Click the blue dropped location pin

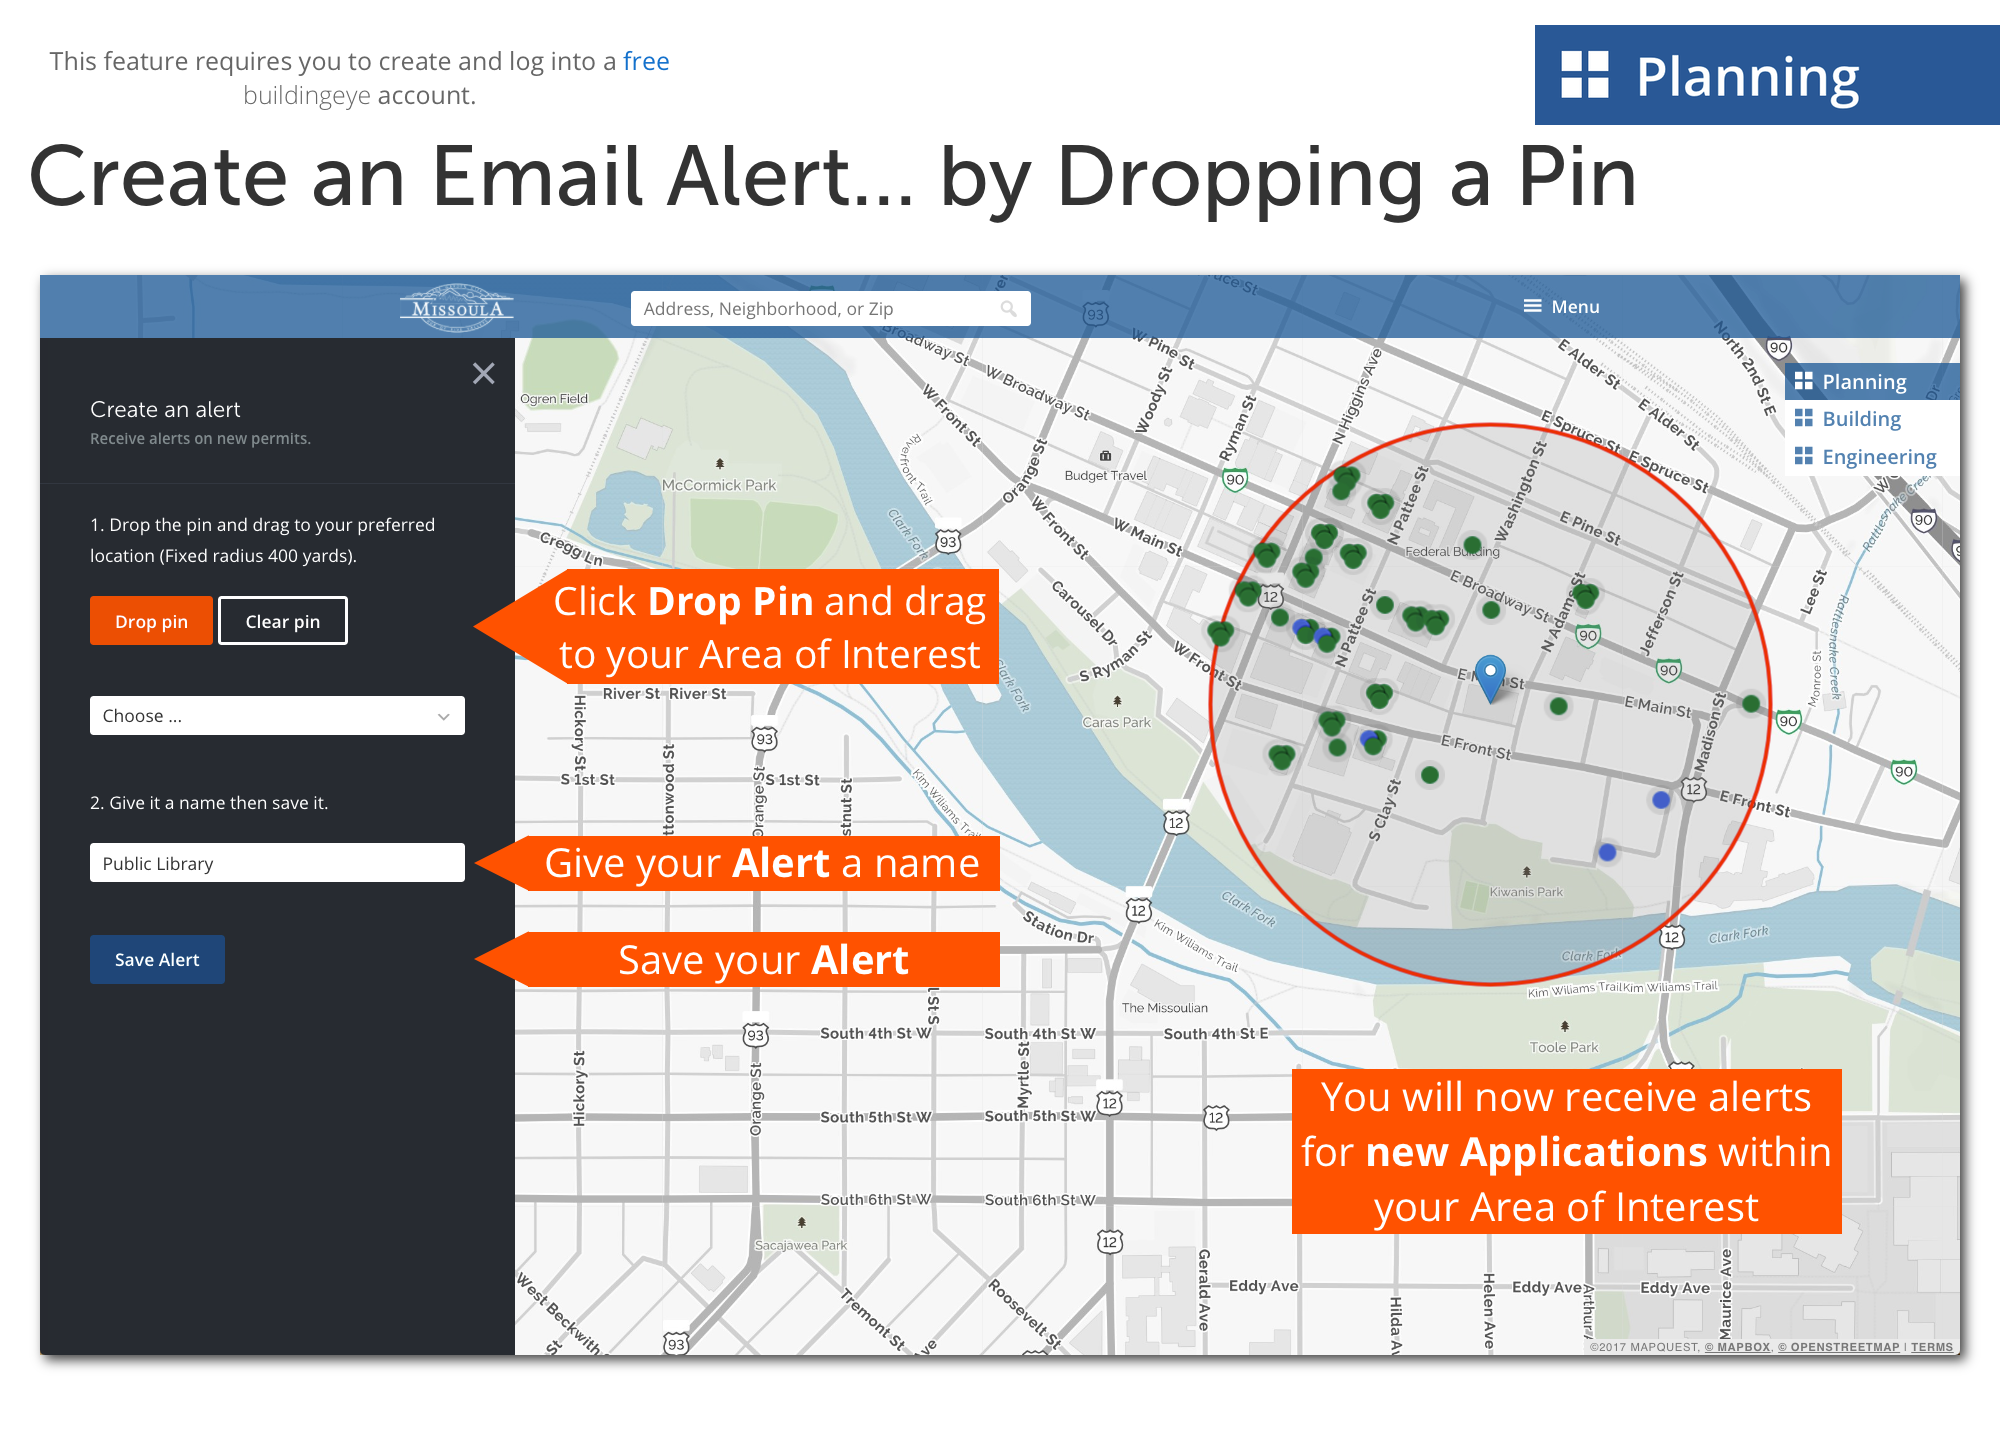[1490, 678]
